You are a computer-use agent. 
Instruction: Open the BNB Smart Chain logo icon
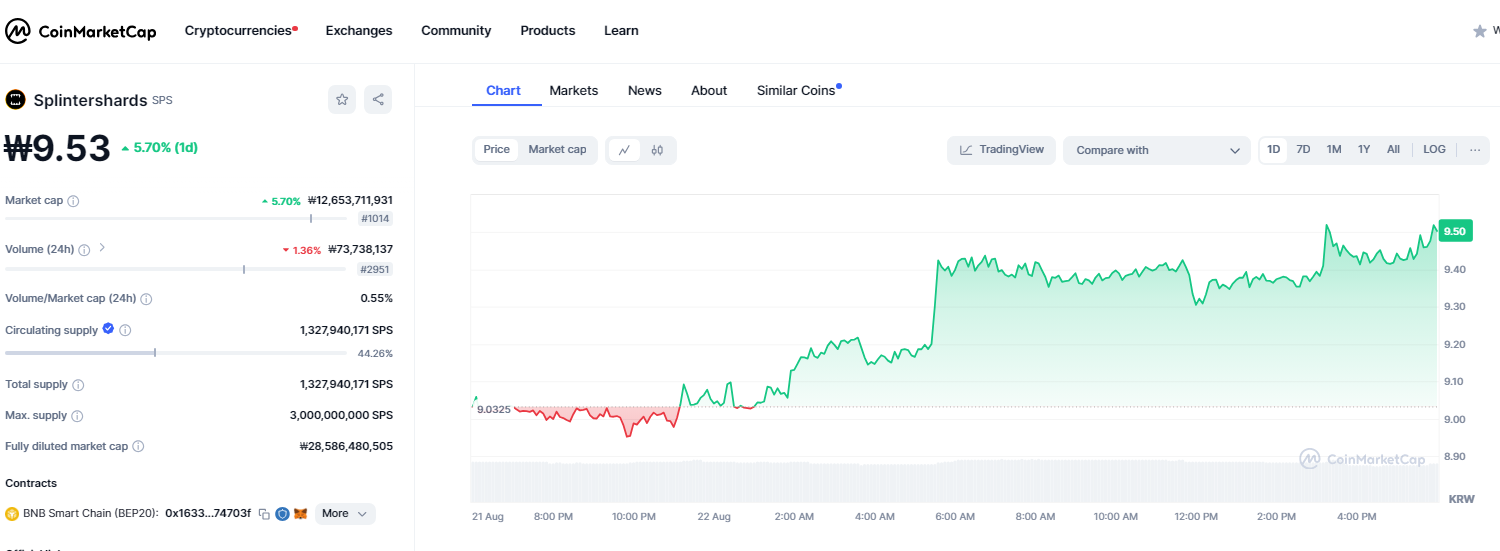(12, 514)
